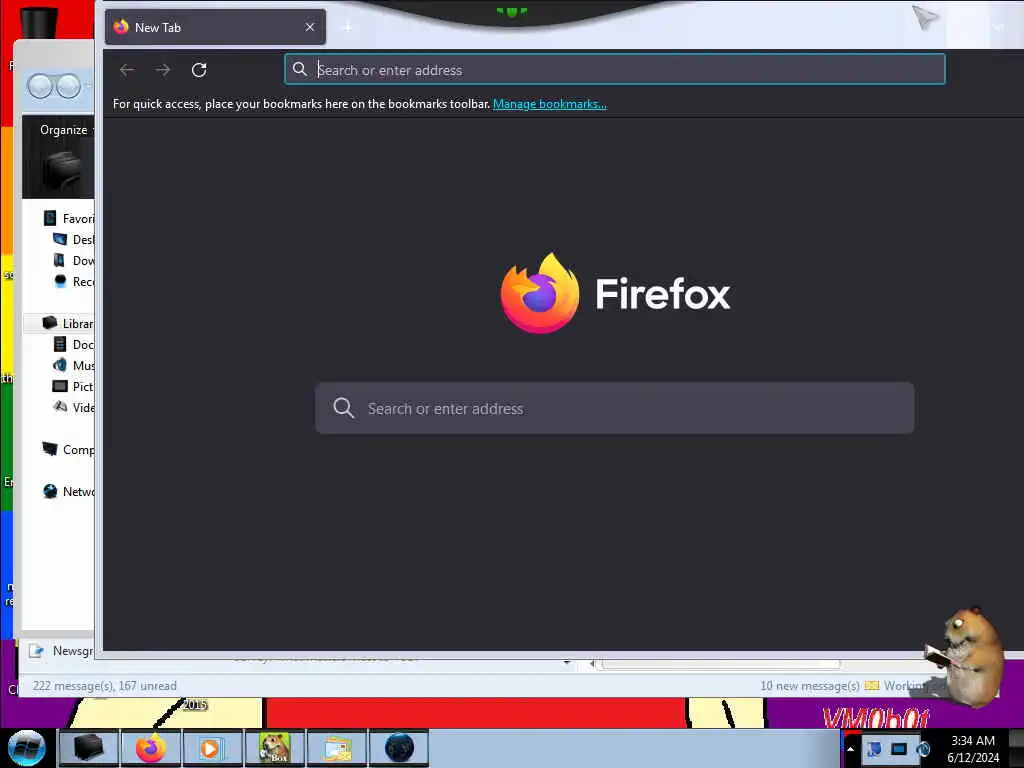Click the paper plane icon at top right

(x=925, y=18)
